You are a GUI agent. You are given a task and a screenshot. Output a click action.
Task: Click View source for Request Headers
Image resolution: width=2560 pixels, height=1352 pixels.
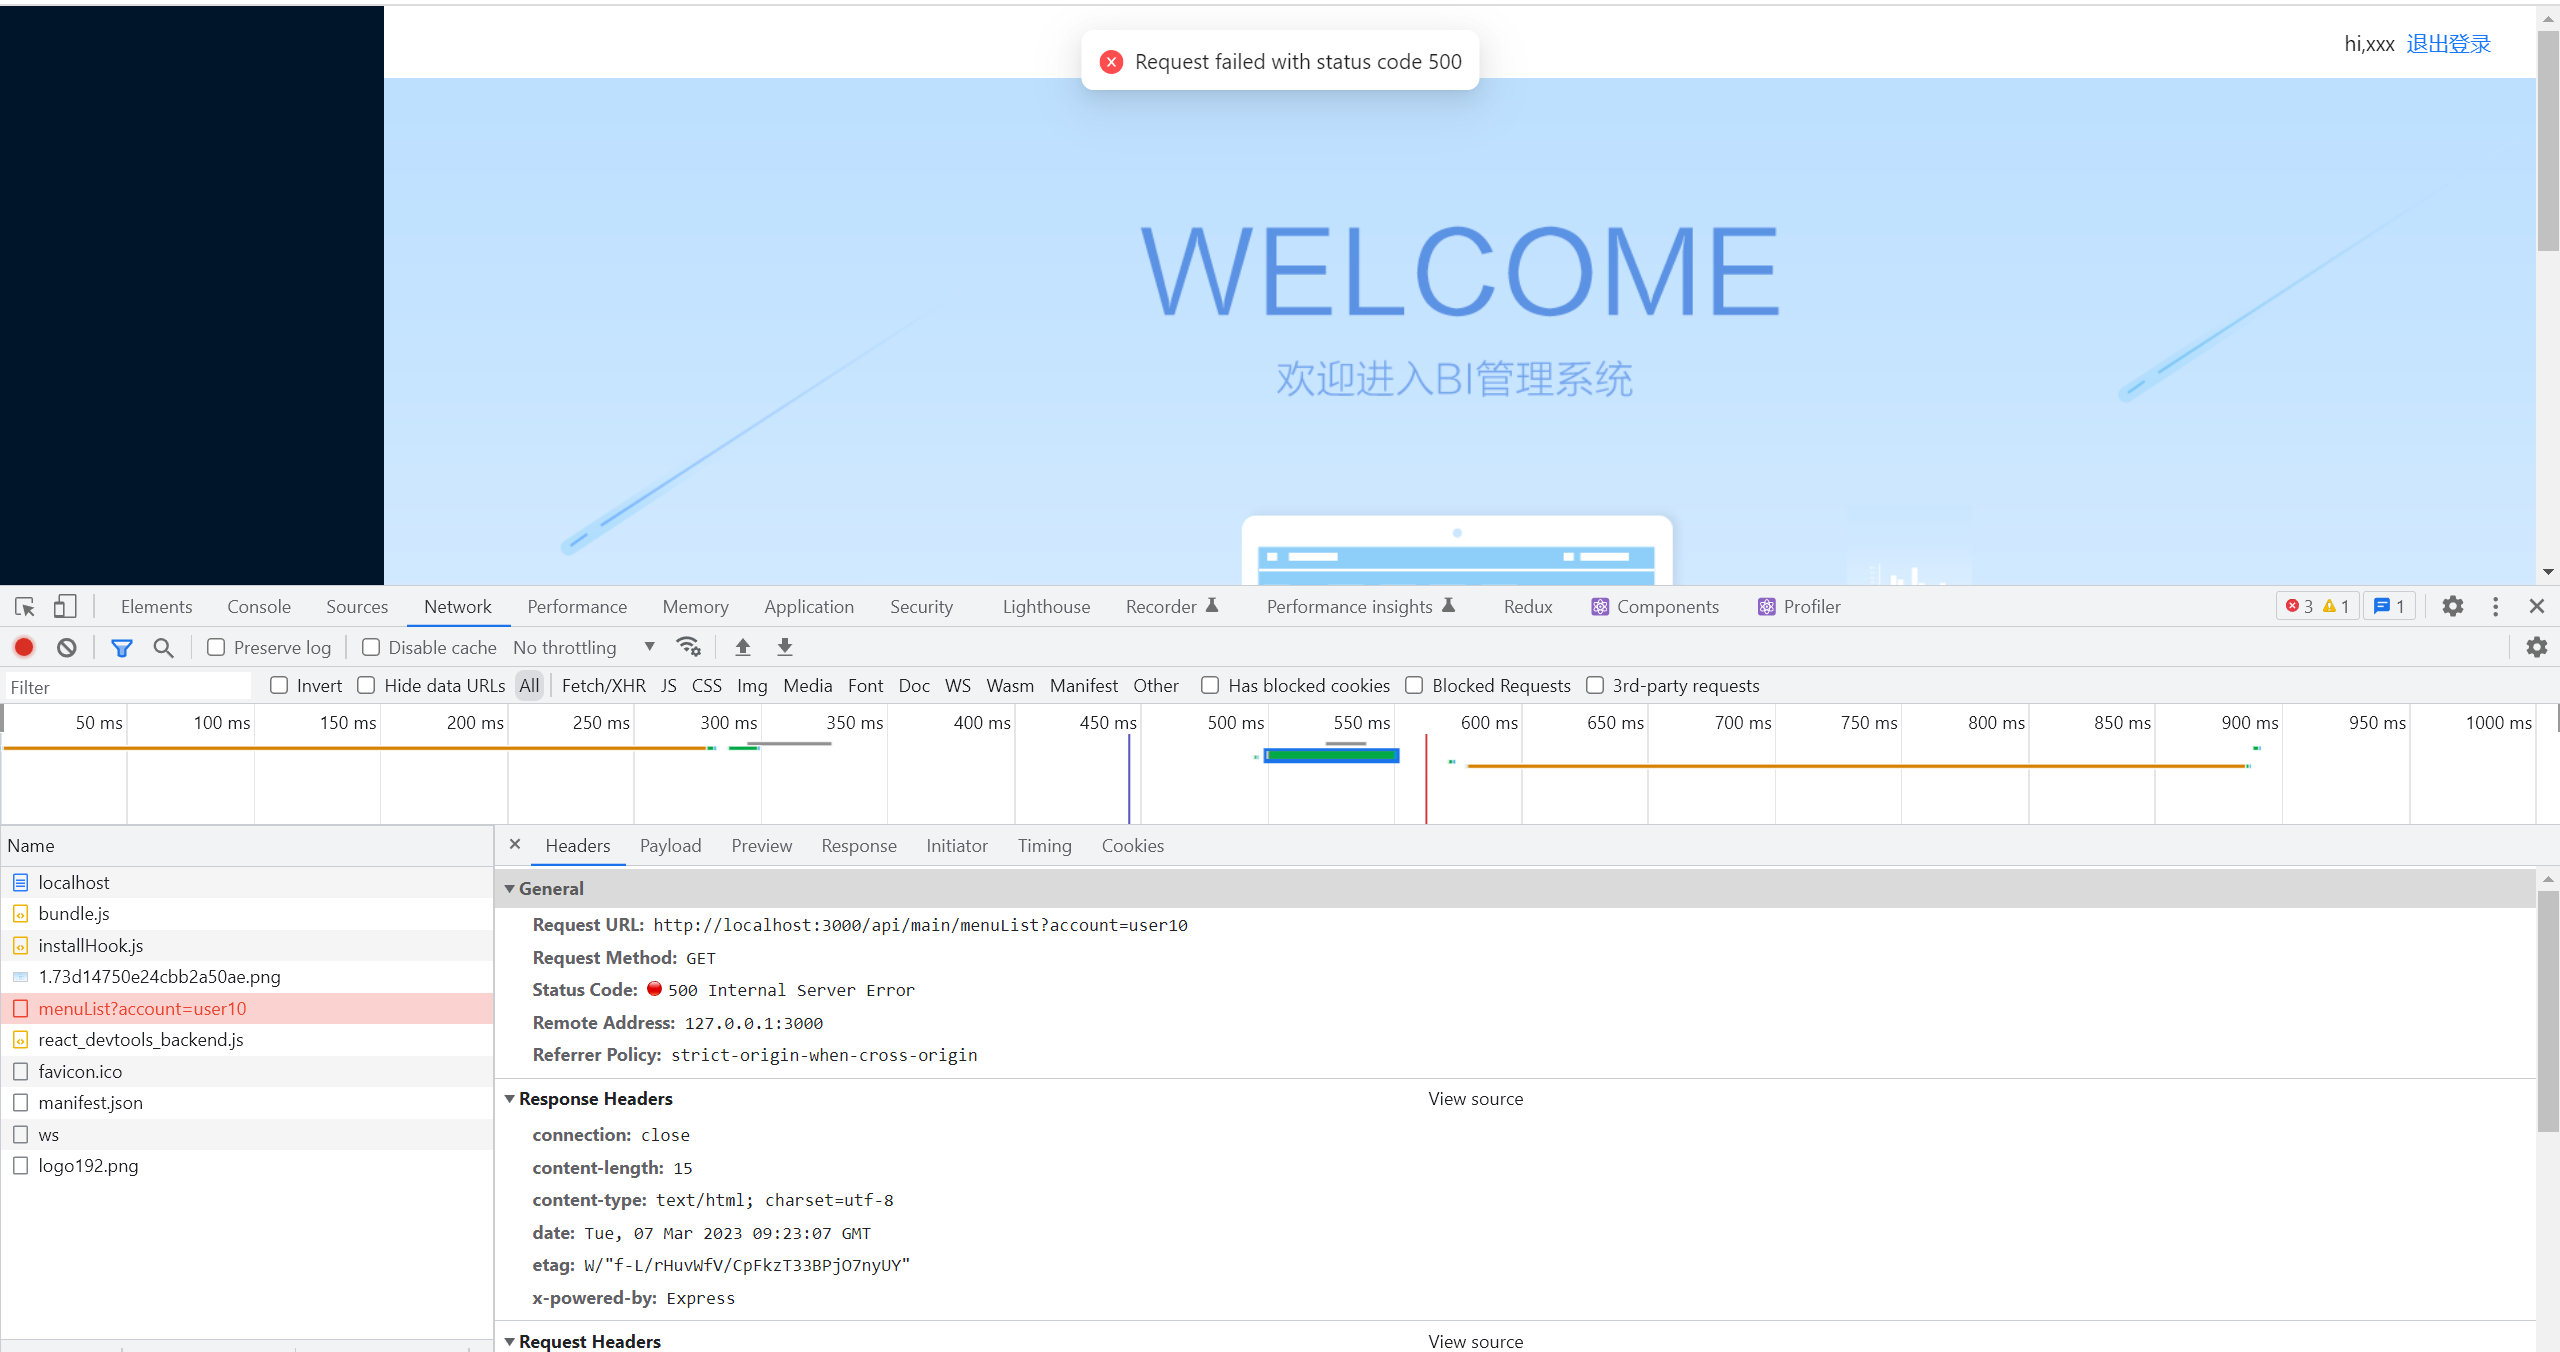(1475, 1341)
